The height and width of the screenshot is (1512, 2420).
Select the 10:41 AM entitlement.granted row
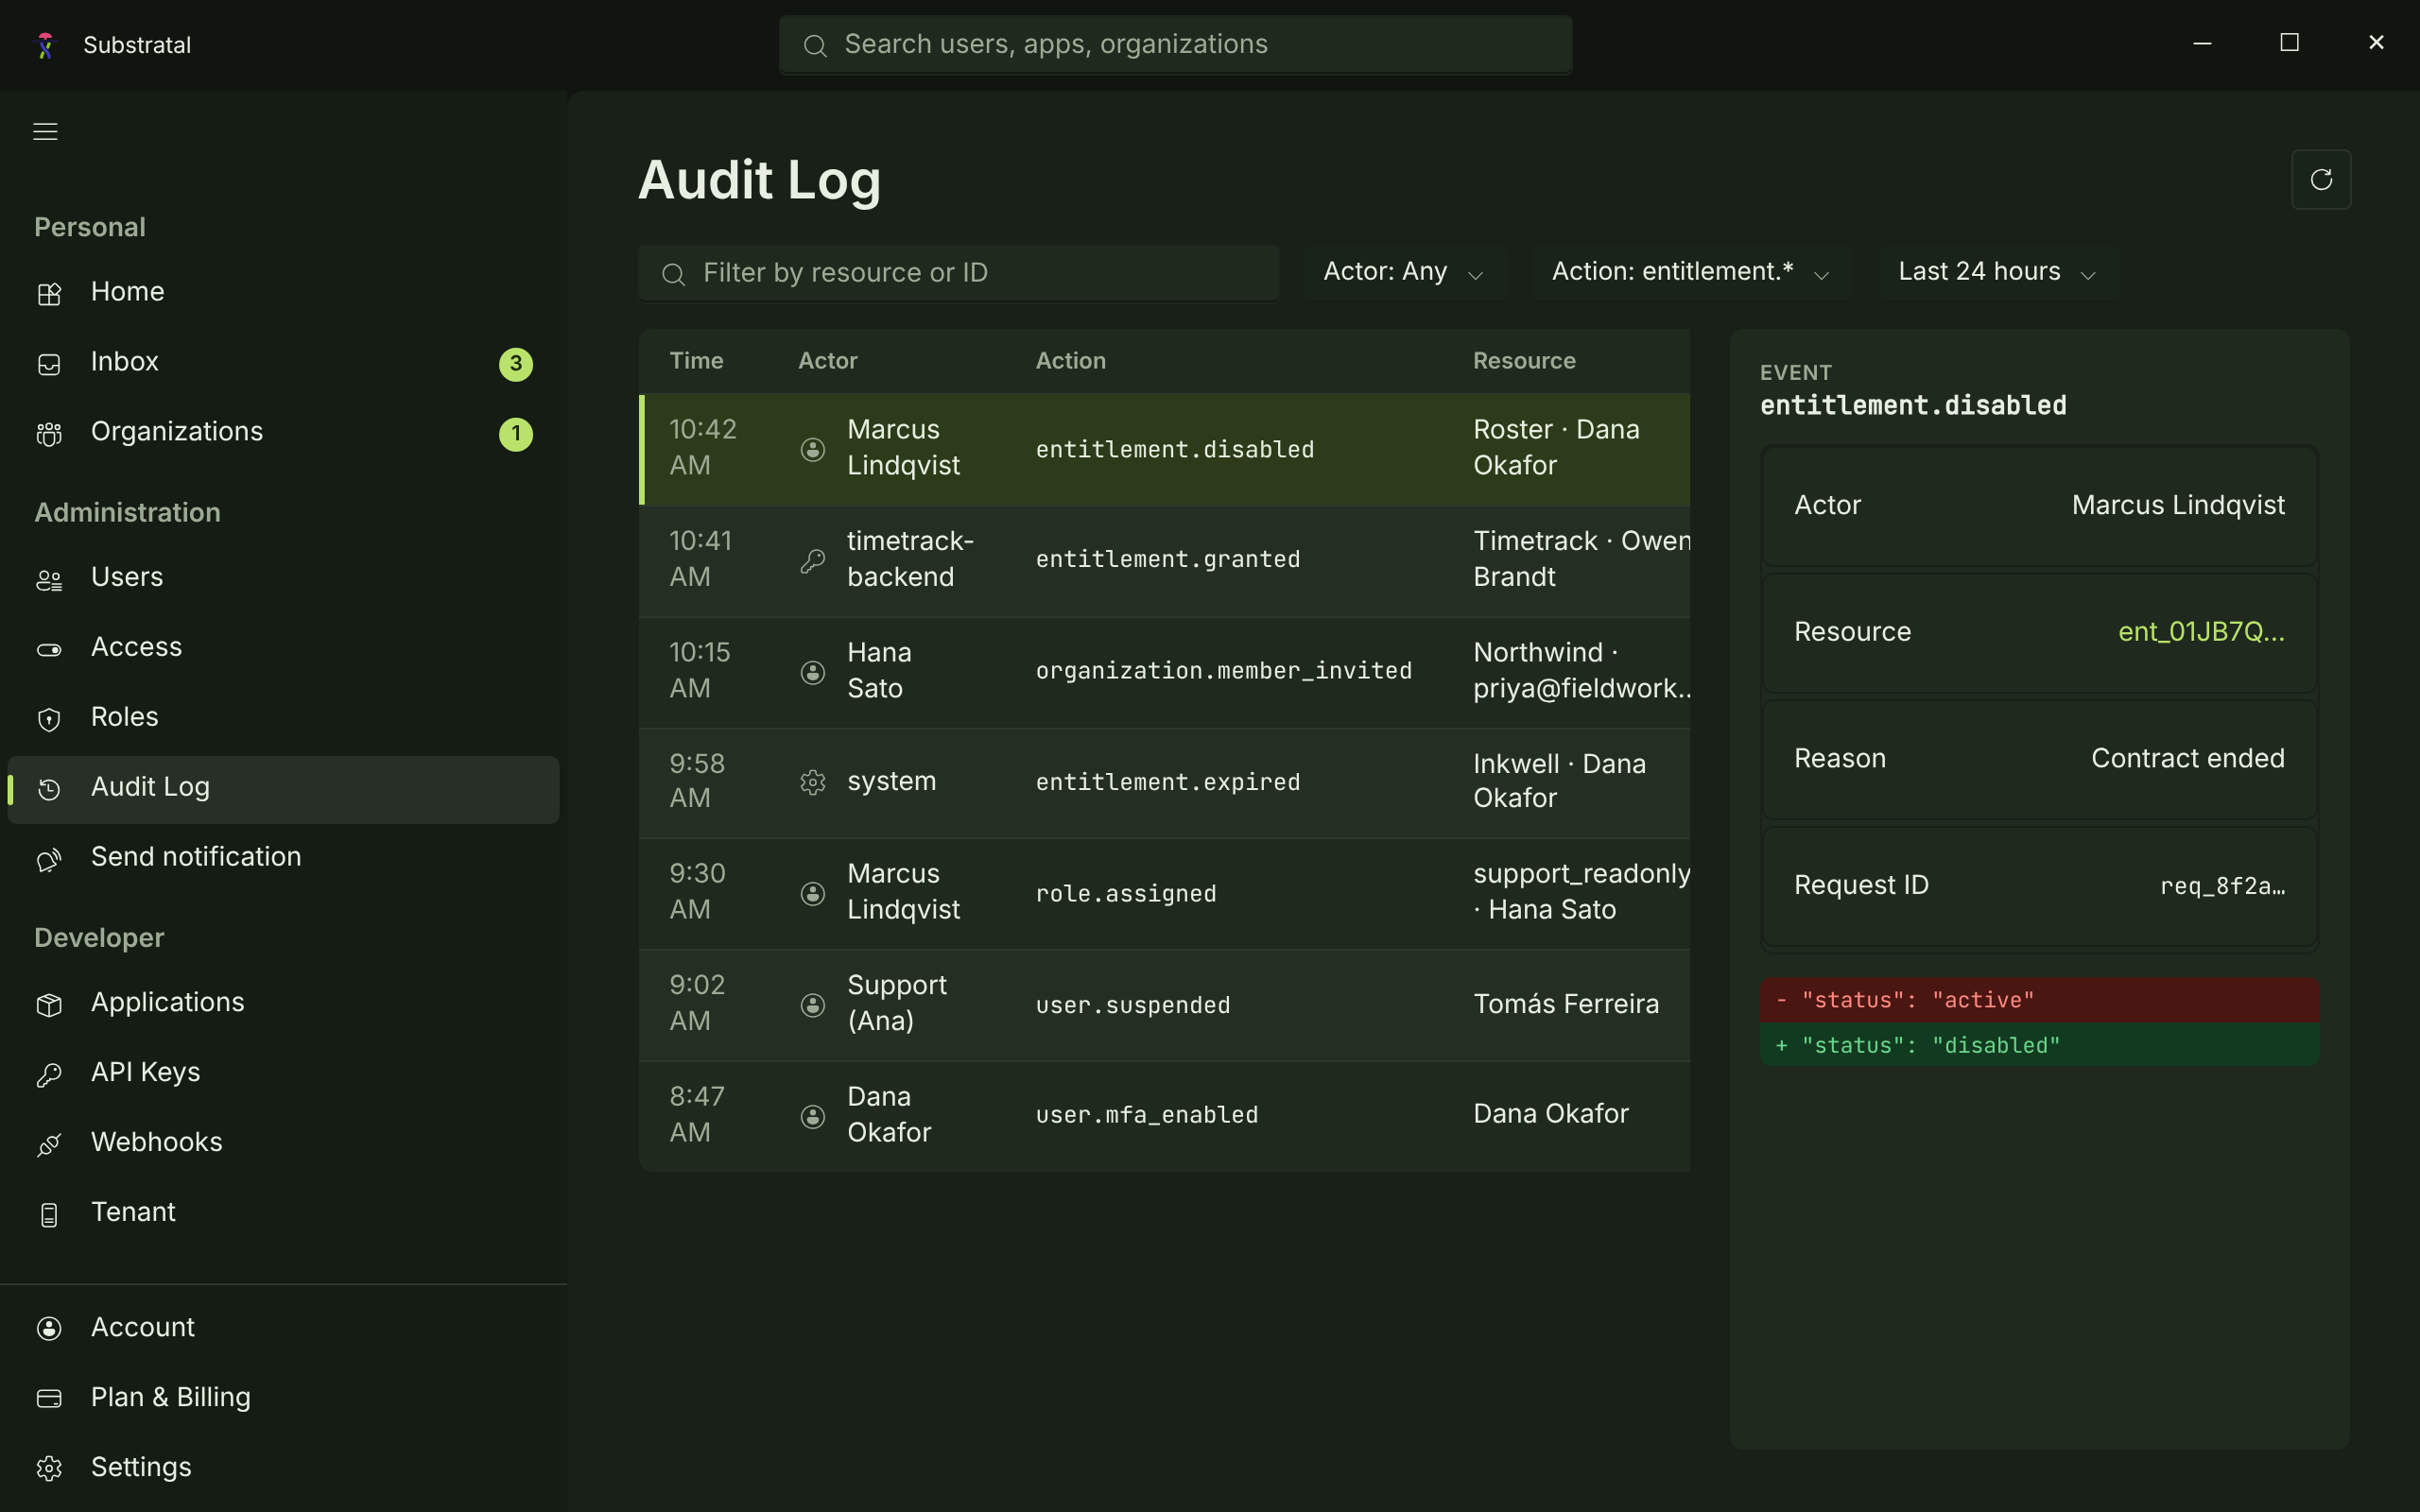tap(1164, 560)
